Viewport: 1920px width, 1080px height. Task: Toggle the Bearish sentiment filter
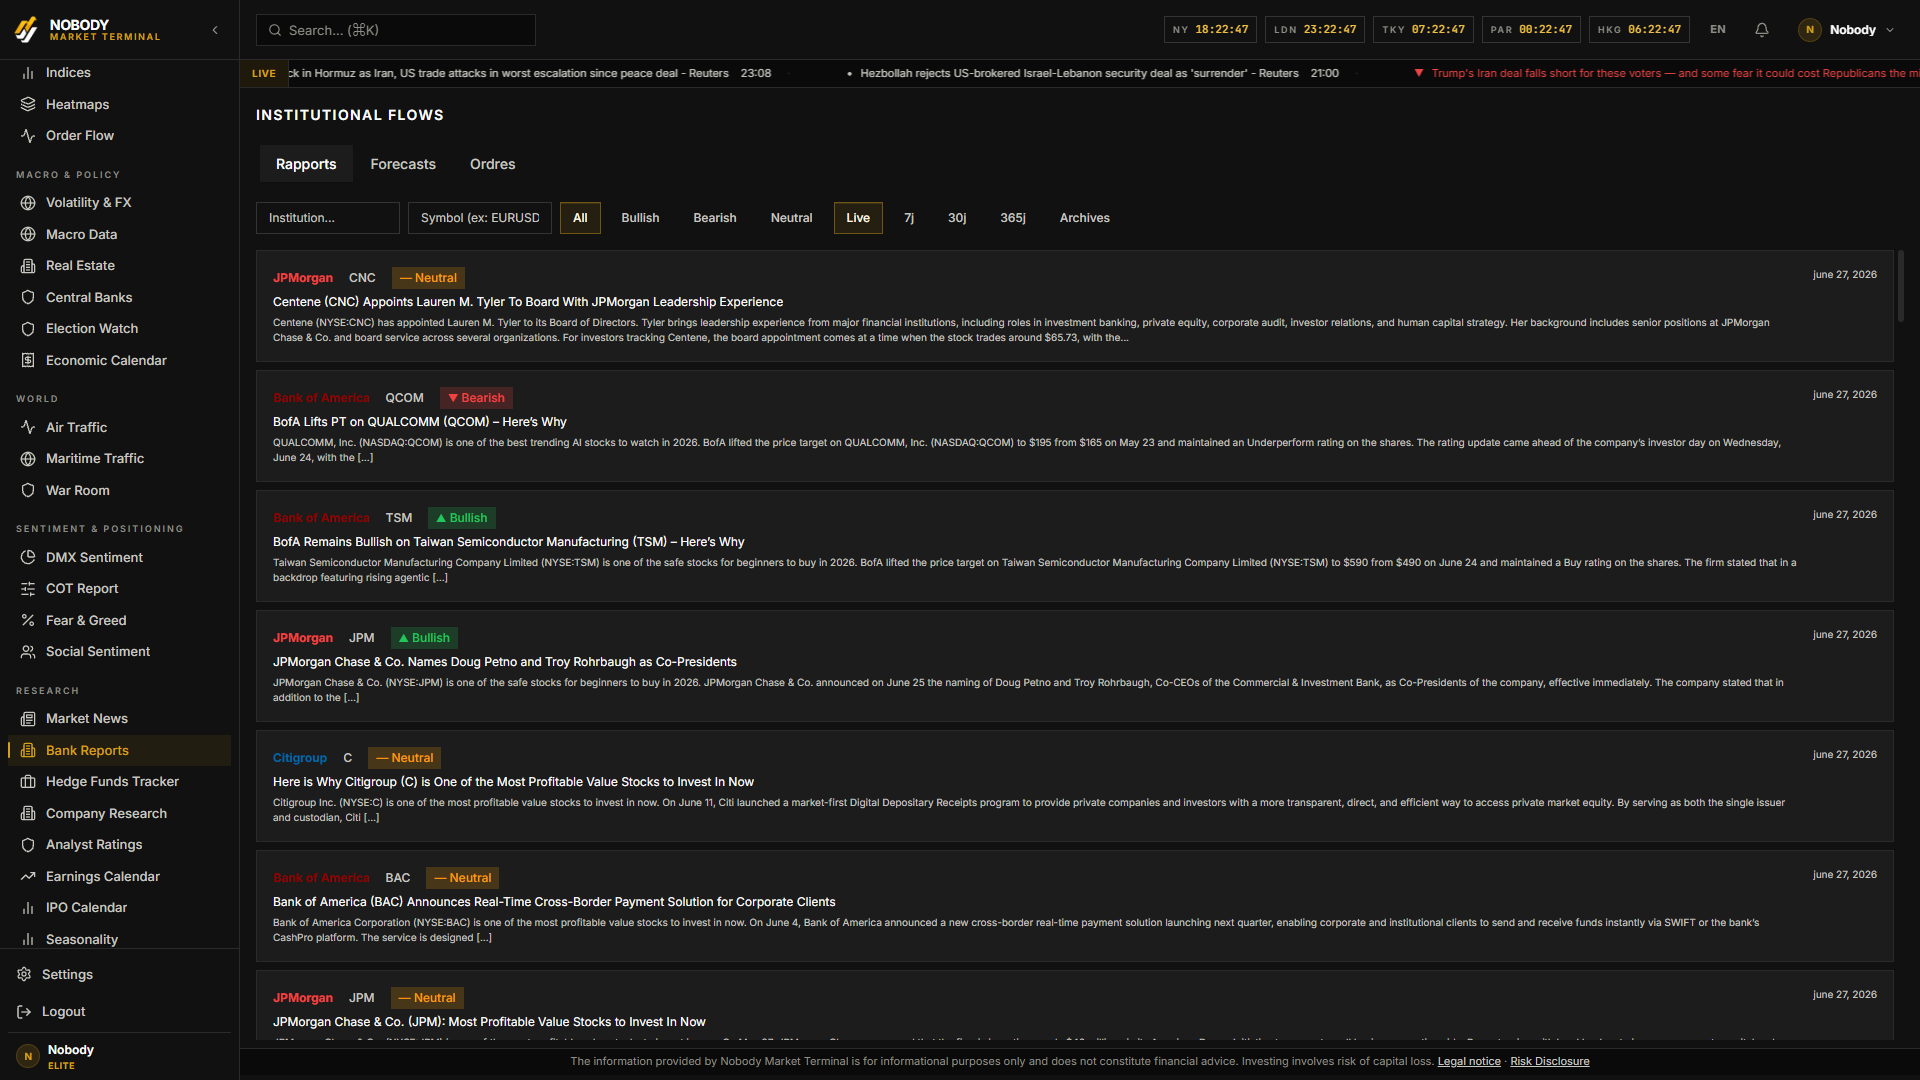point(715,218)
